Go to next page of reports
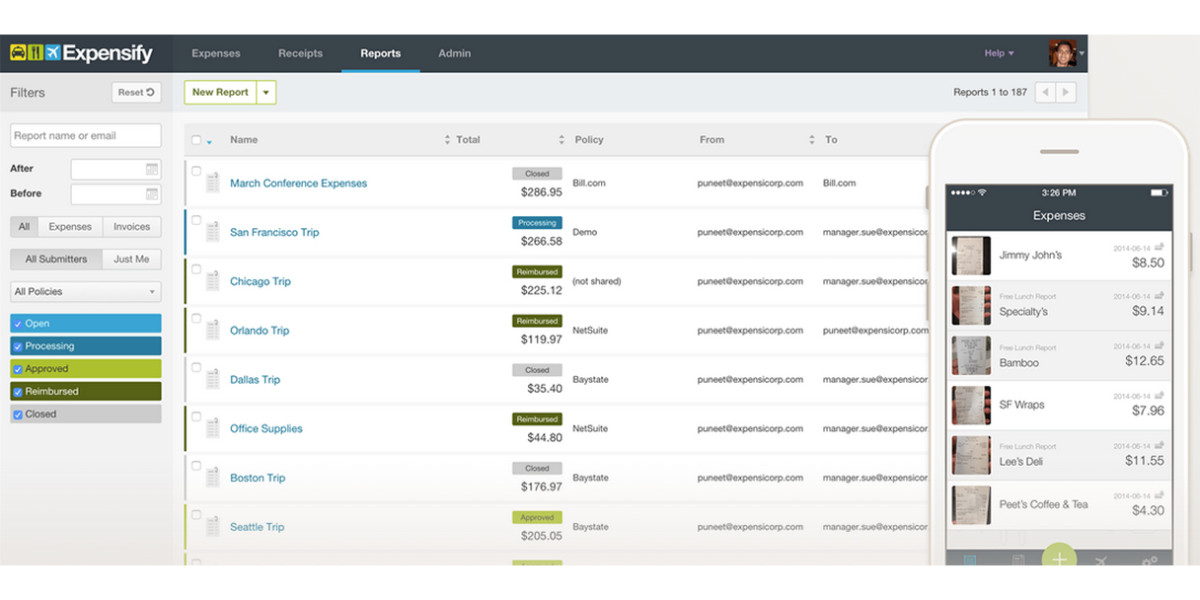1200x600 pixels. click(x=1066, y=92)
